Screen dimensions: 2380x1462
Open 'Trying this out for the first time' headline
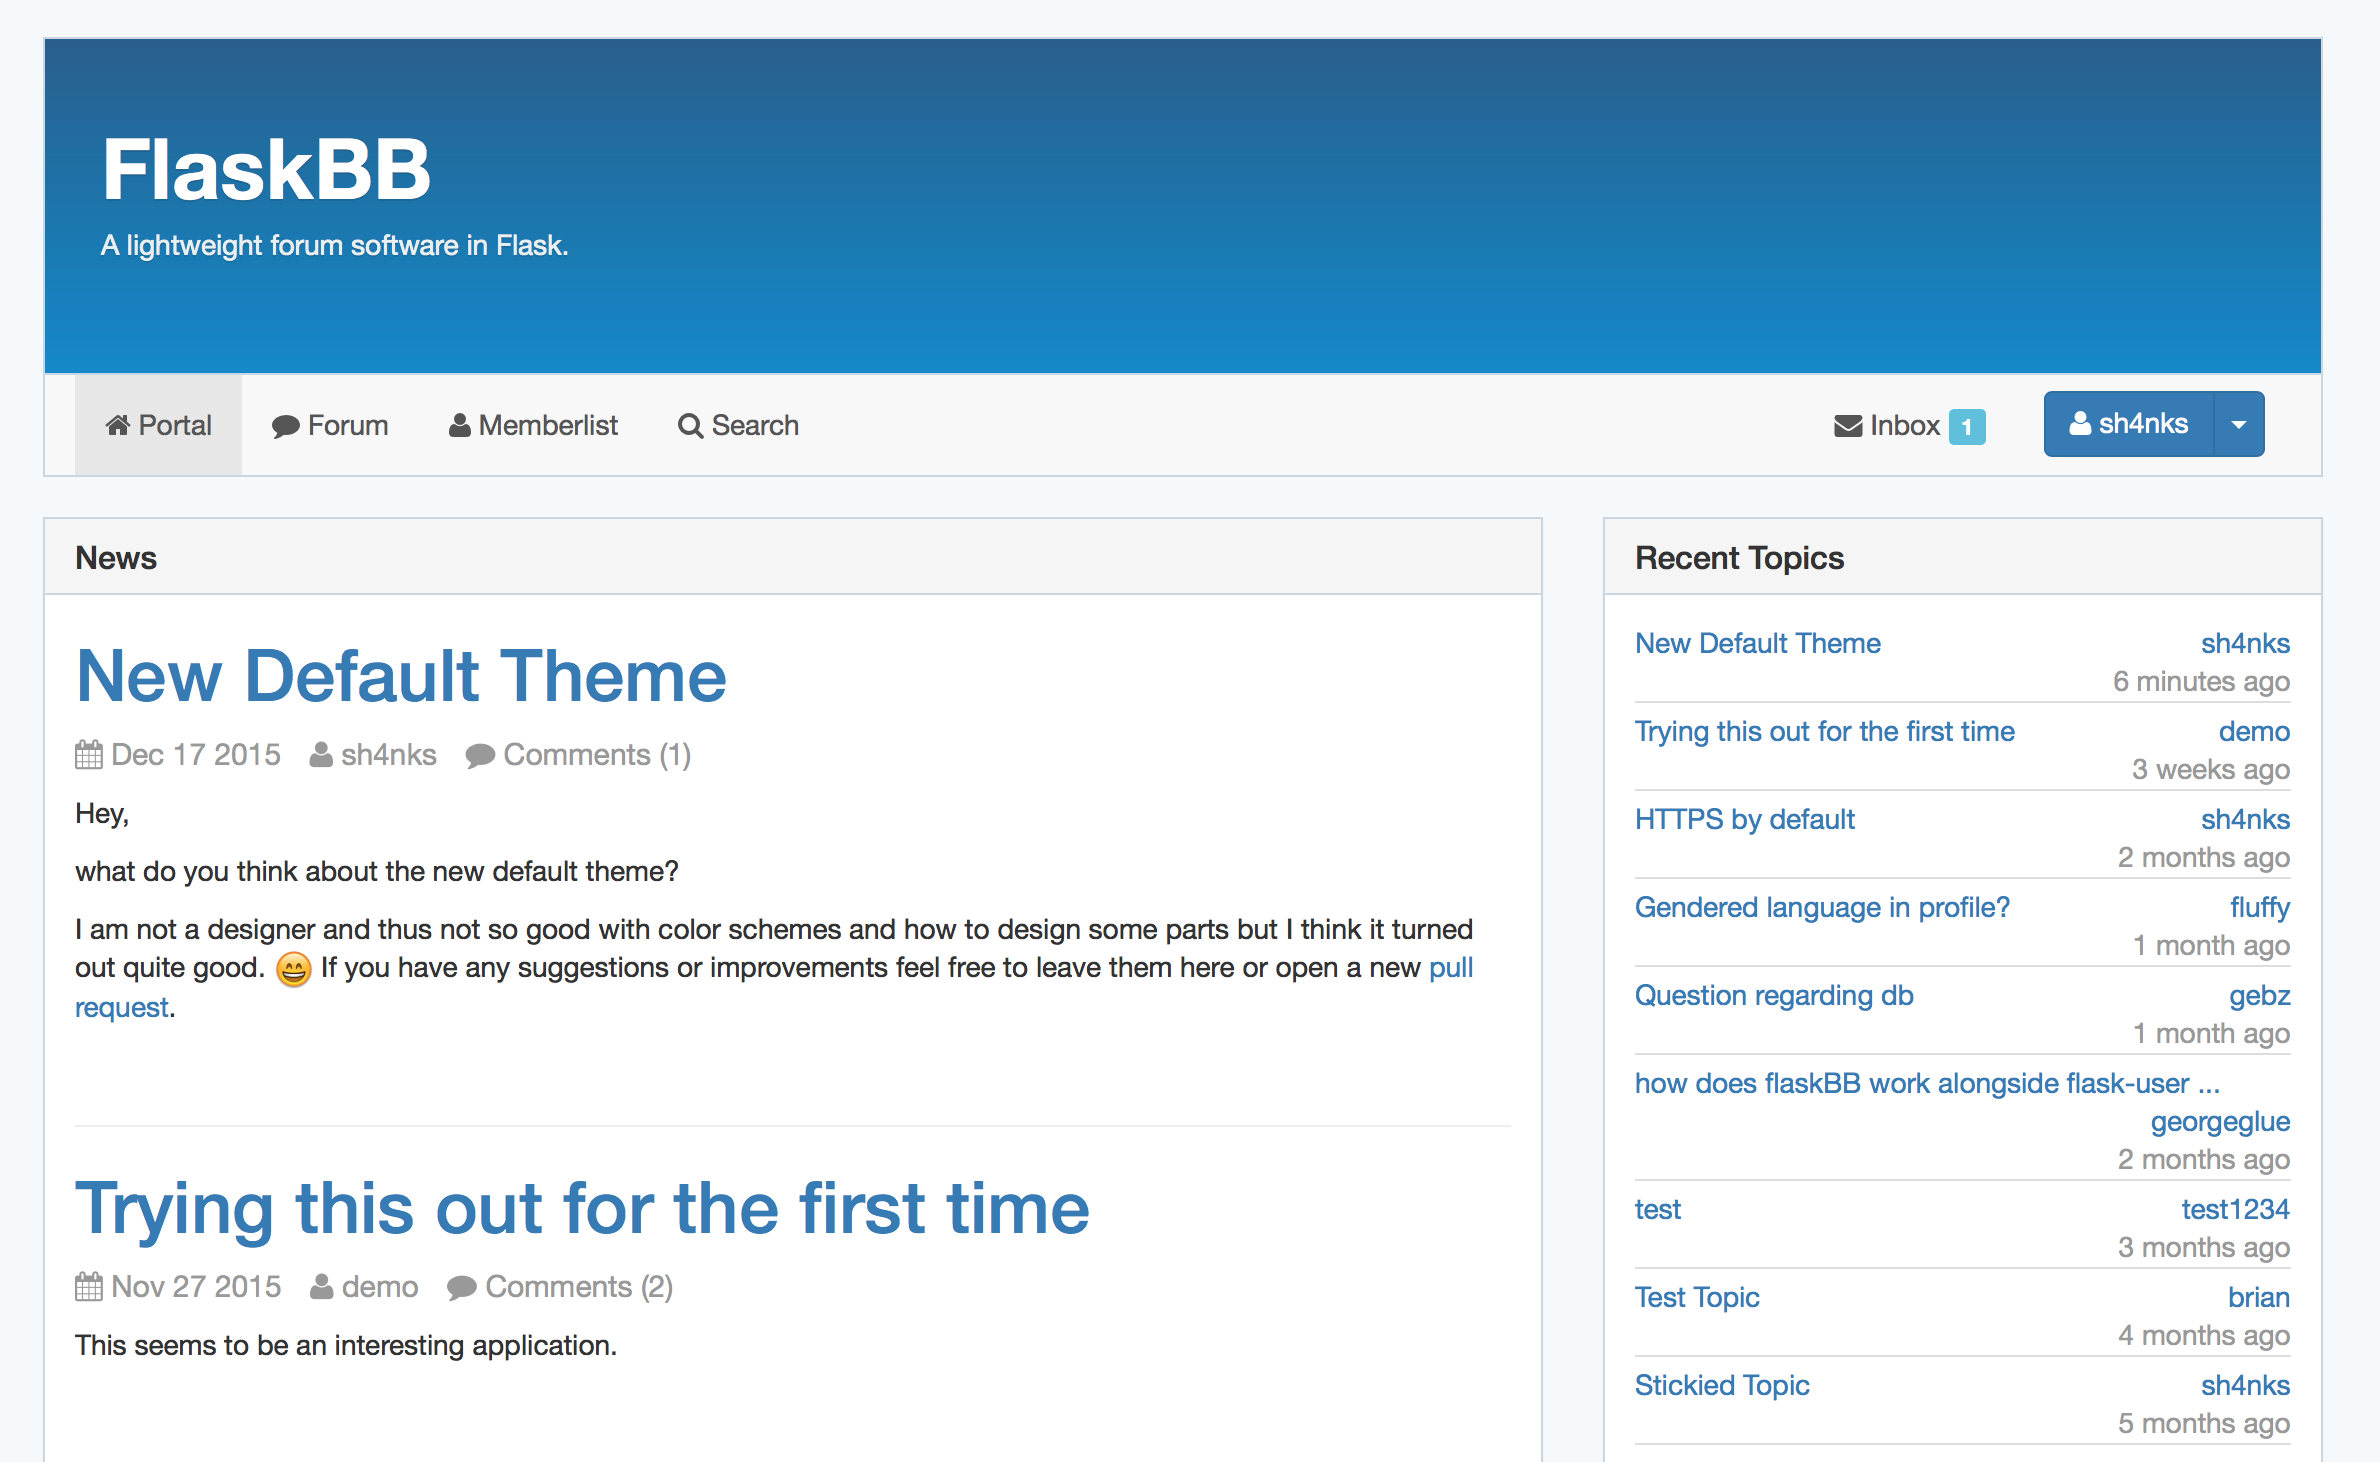click(582, 1208)
